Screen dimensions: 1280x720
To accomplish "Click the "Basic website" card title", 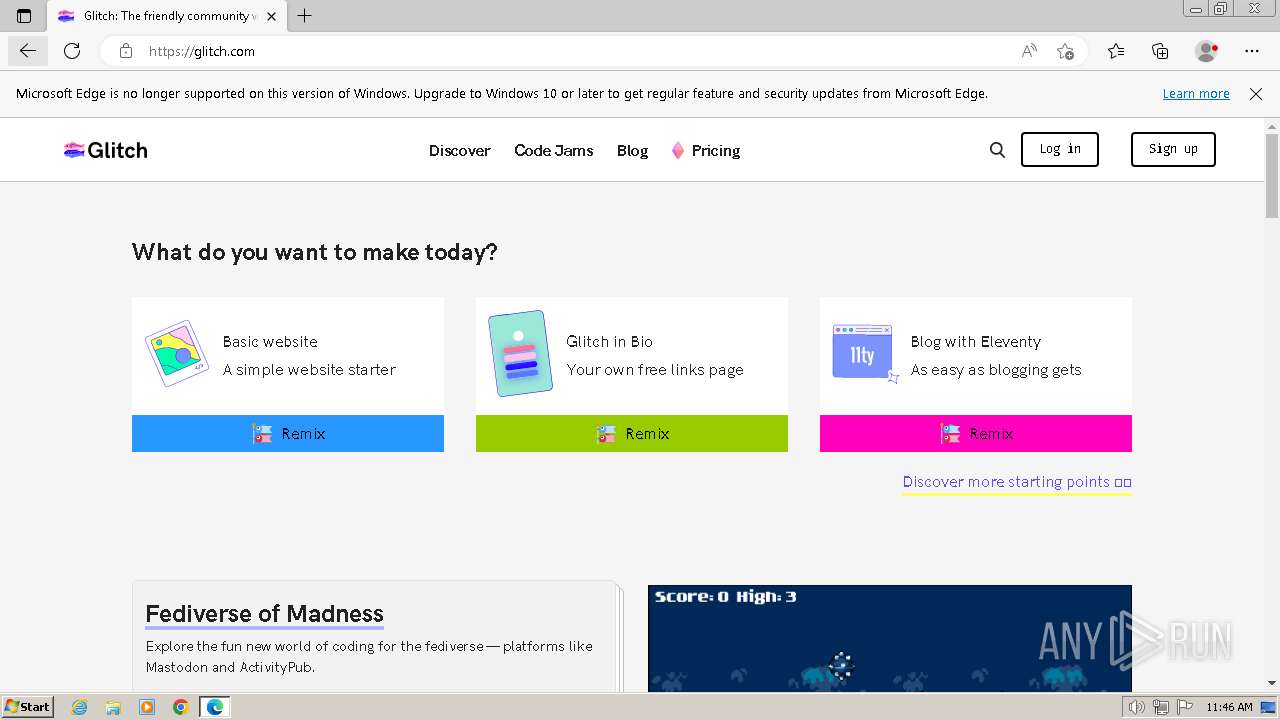I will point(270,342).
